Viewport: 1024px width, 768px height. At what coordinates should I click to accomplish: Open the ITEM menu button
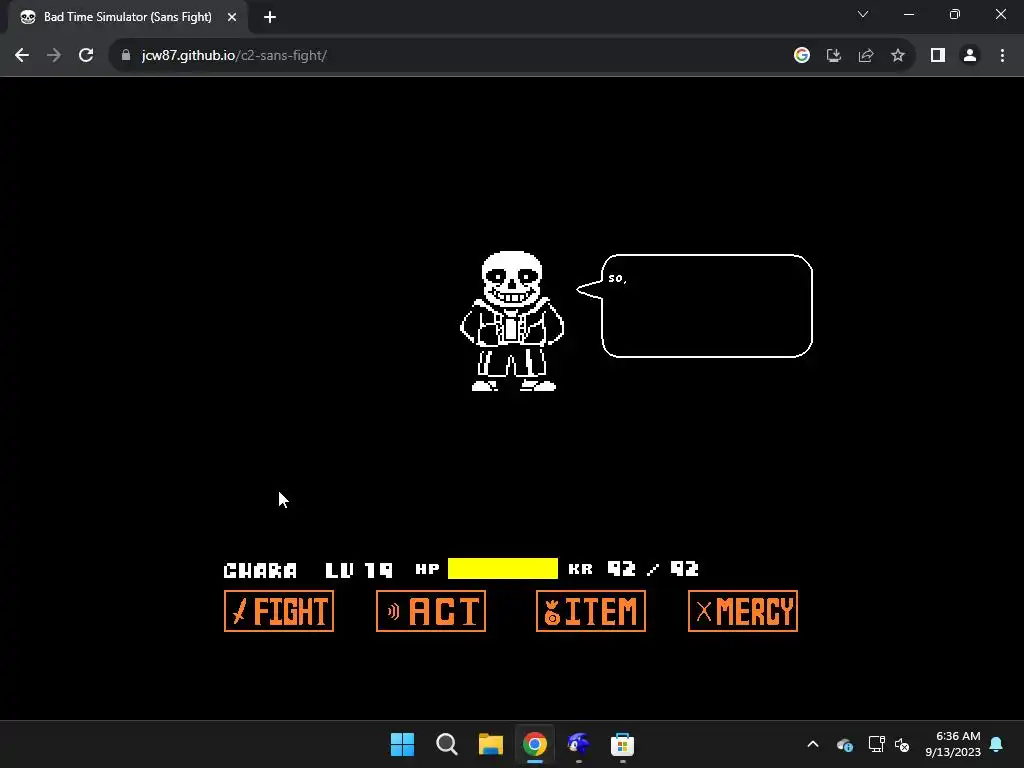click(591, 611)
